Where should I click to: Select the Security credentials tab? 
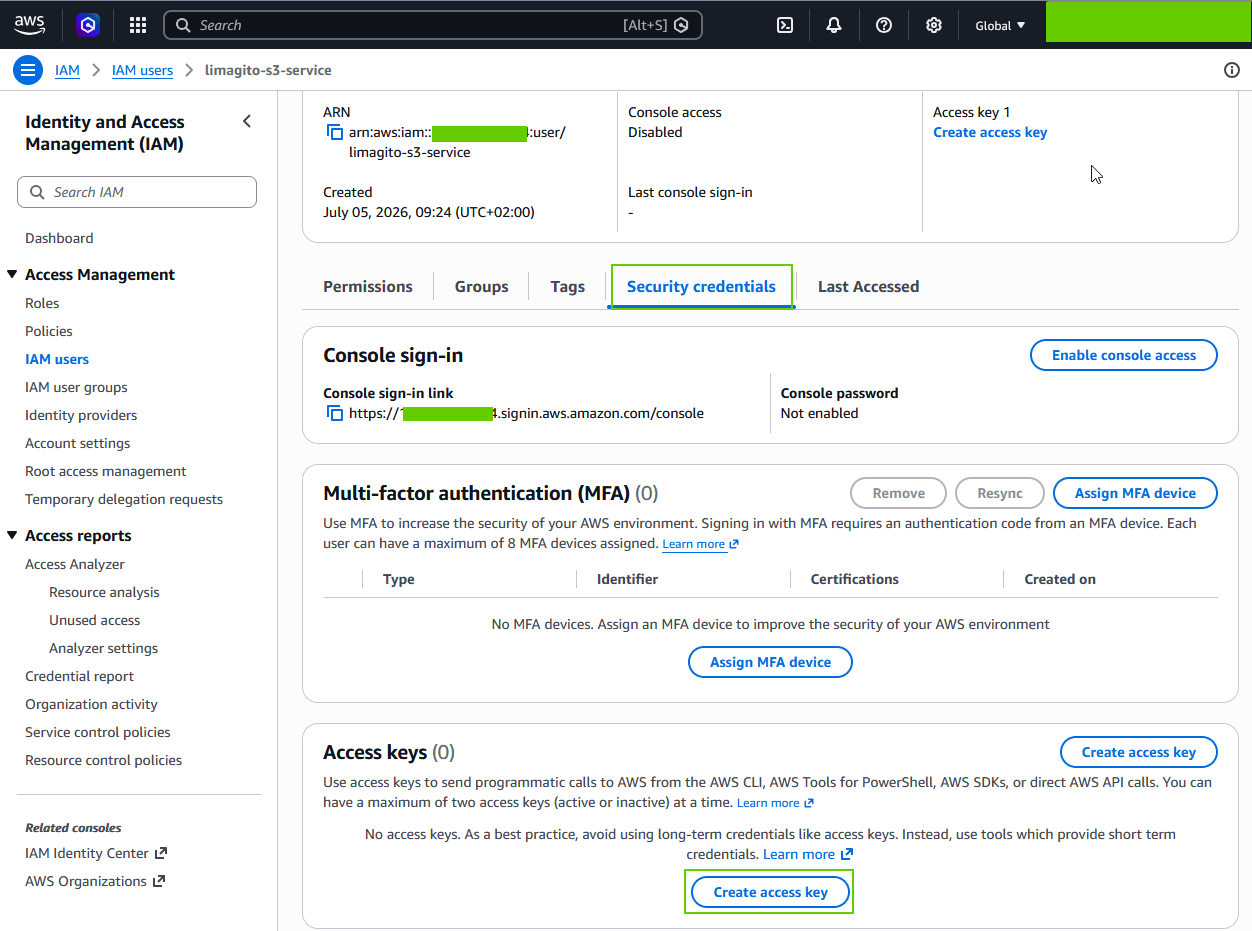701,286
